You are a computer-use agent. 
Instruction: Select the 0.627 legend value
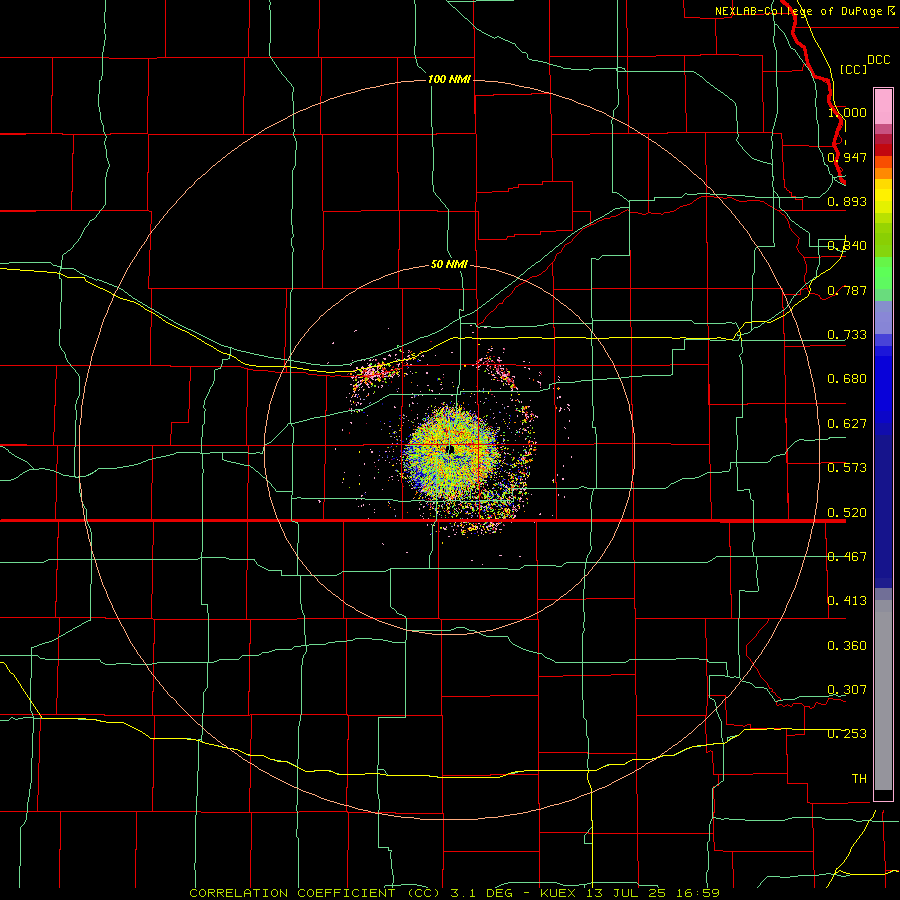[847, 424]
